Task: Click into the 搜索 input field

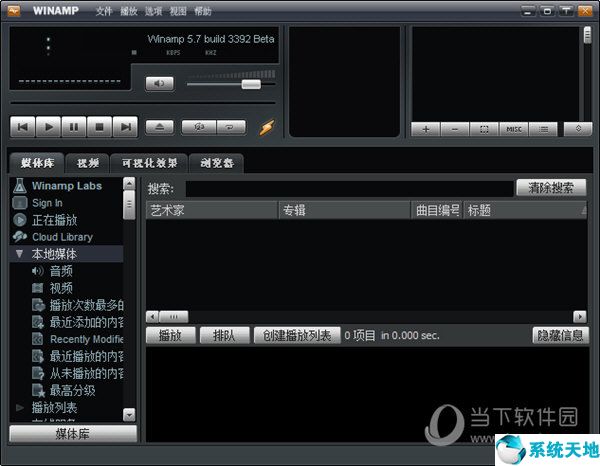Action: click(349, 189)
